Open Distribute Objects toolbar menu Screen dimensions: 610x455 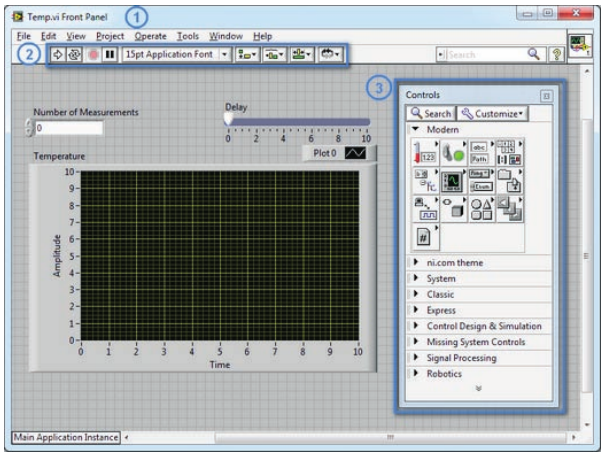tap(274, 54)
